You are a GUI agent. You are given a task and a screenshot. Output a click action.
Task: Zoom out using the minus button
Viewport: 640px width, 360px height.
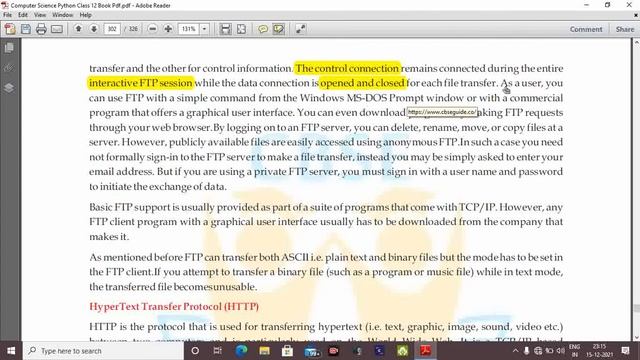click(x=152, y=29)
